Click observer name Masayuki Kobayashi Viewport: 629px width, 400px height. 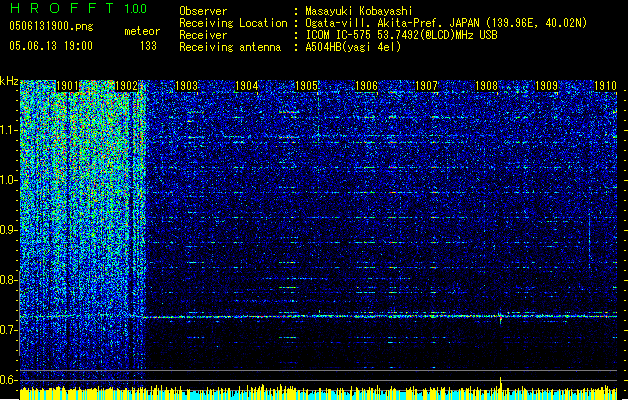(359, 11)
